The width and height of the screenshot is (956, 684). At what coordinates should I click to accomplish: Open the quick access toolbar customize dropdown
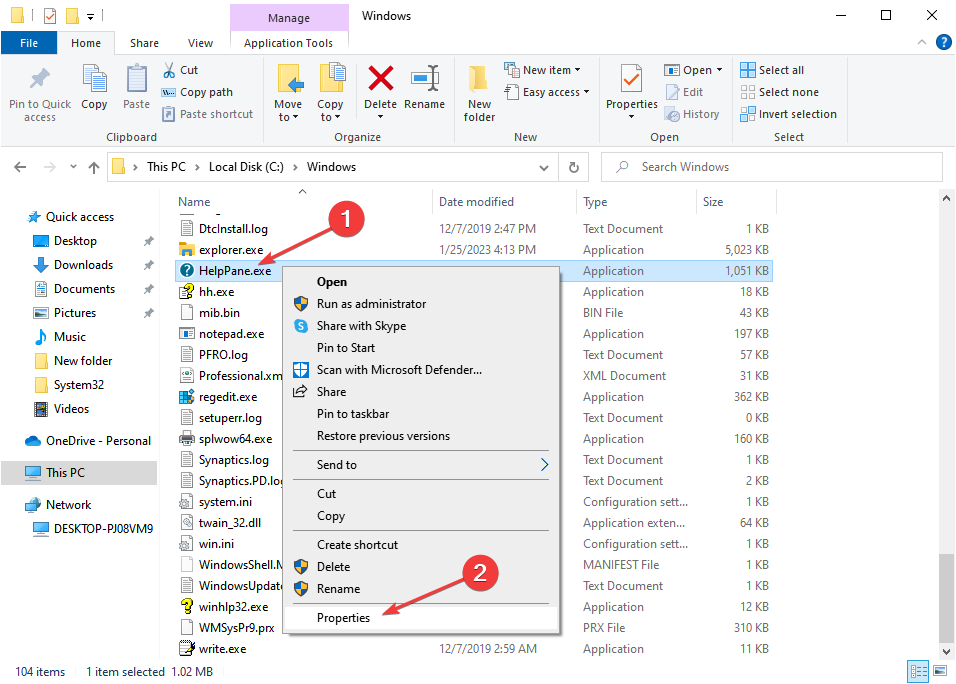pos(90,16)
